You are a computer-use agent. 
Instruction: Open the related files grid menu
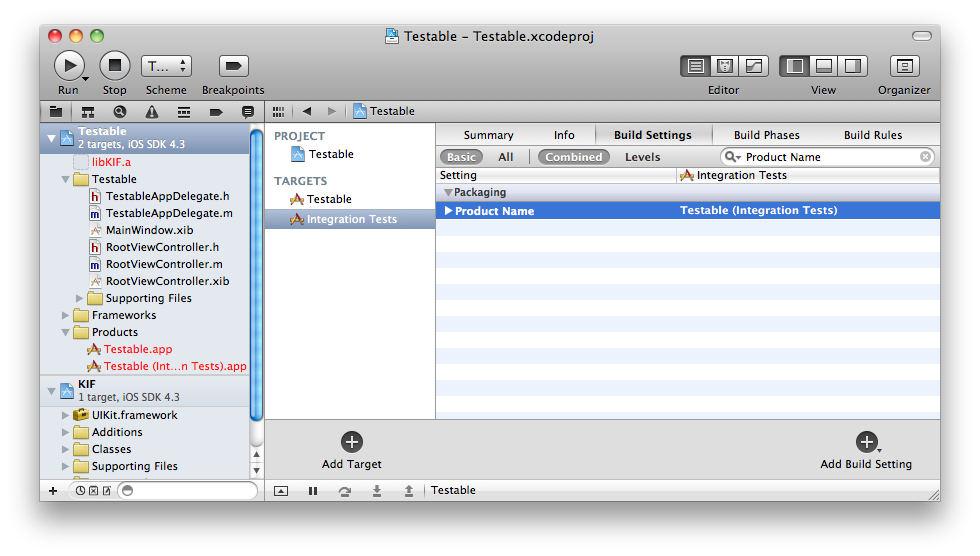[279, 111]
